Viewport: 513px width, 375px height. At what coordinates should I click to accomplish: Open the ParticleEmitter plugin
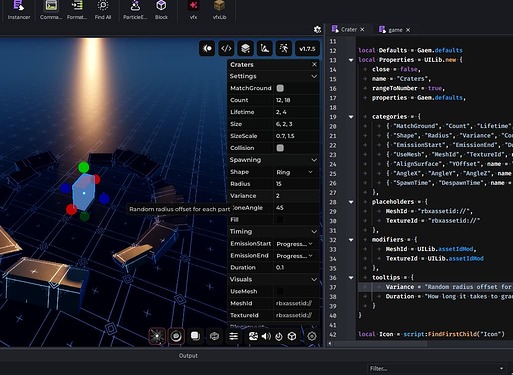(135, 10)
